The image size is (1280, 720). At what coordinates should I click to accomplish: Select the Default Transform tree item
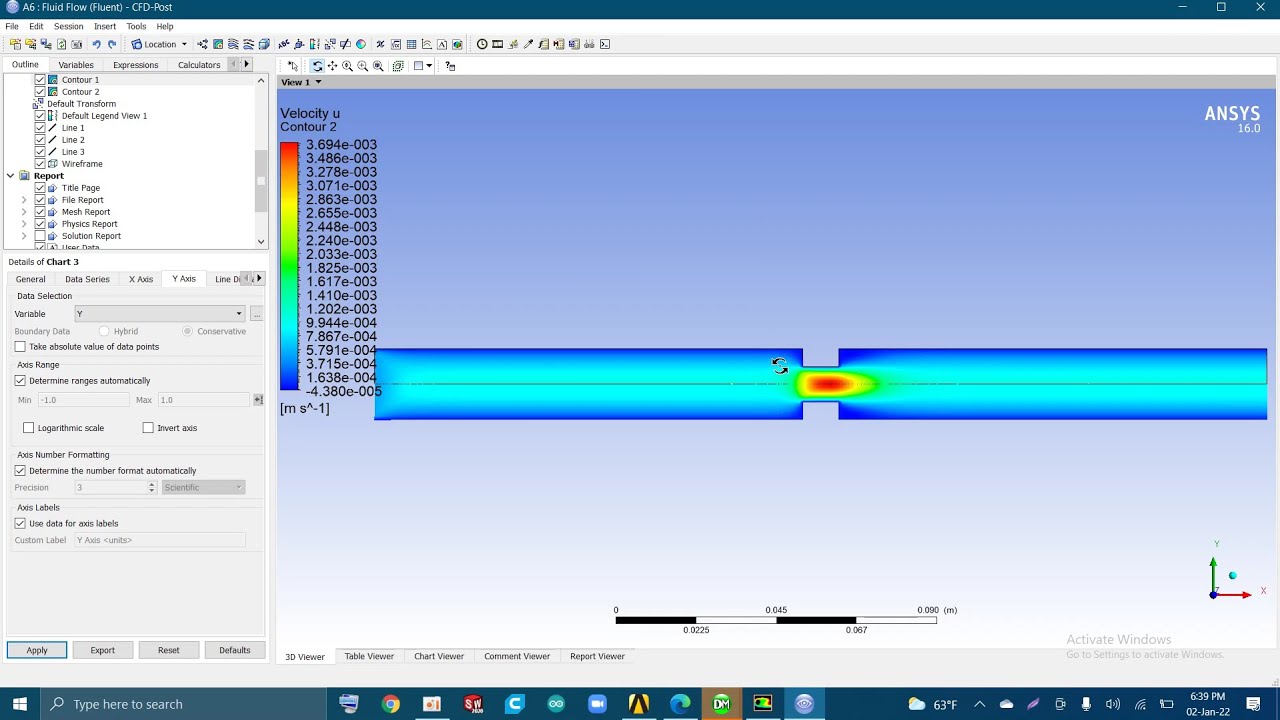[x=81, y=104]
